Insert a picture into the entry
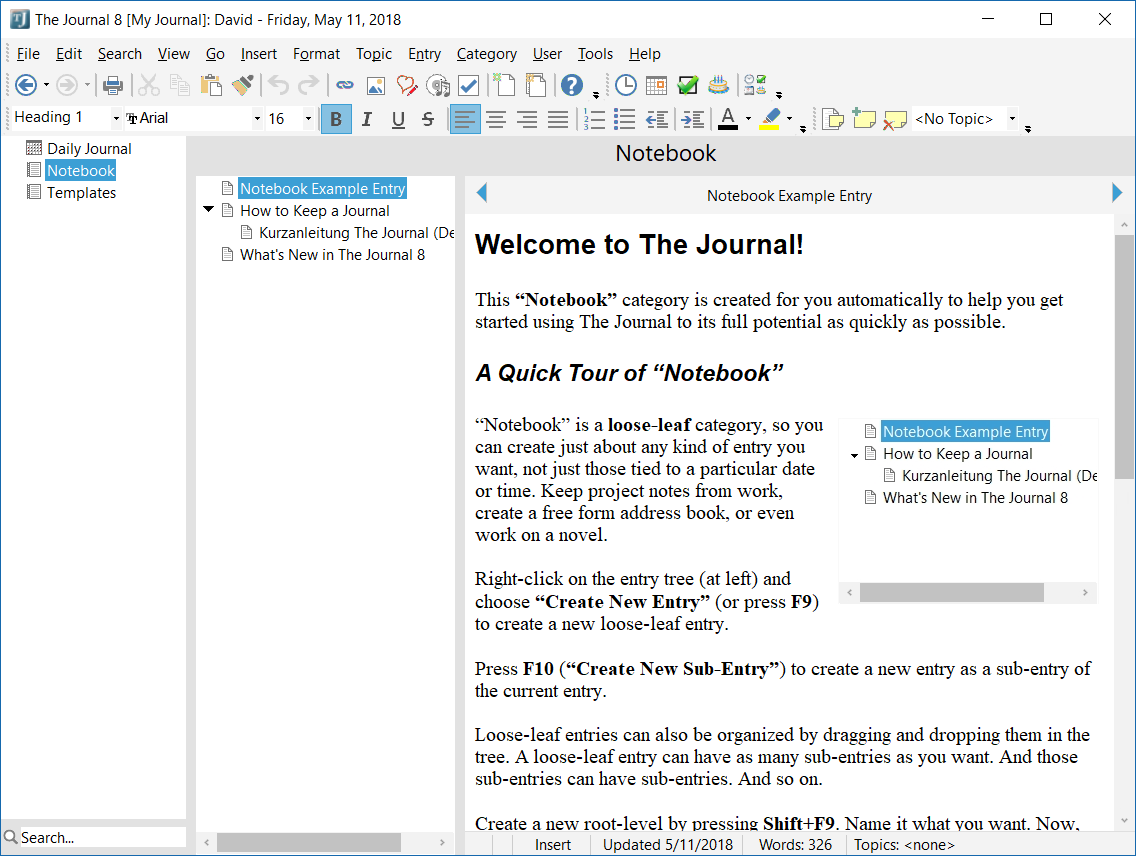The image size is (1136, 856). (376, 85)
